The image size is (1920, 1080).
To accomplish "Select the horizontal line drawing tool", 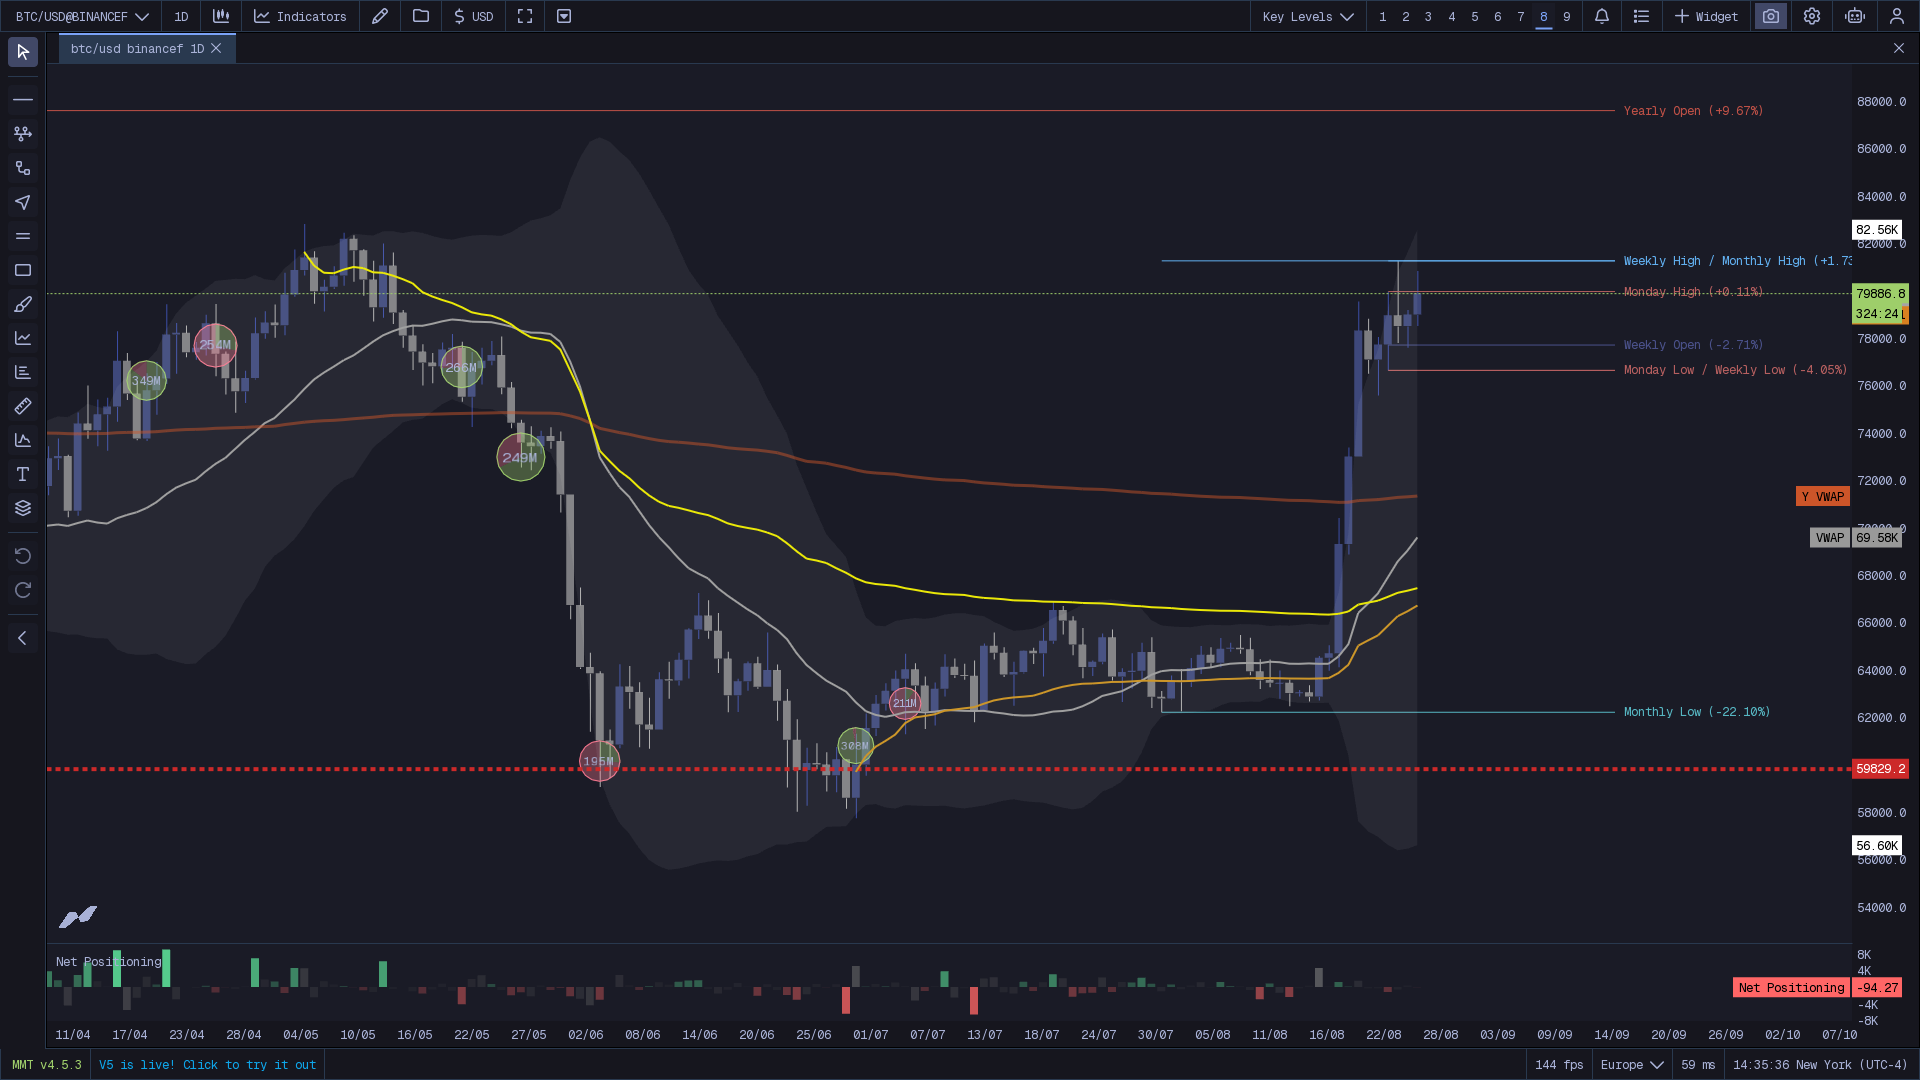I will [x=23, y=100].
